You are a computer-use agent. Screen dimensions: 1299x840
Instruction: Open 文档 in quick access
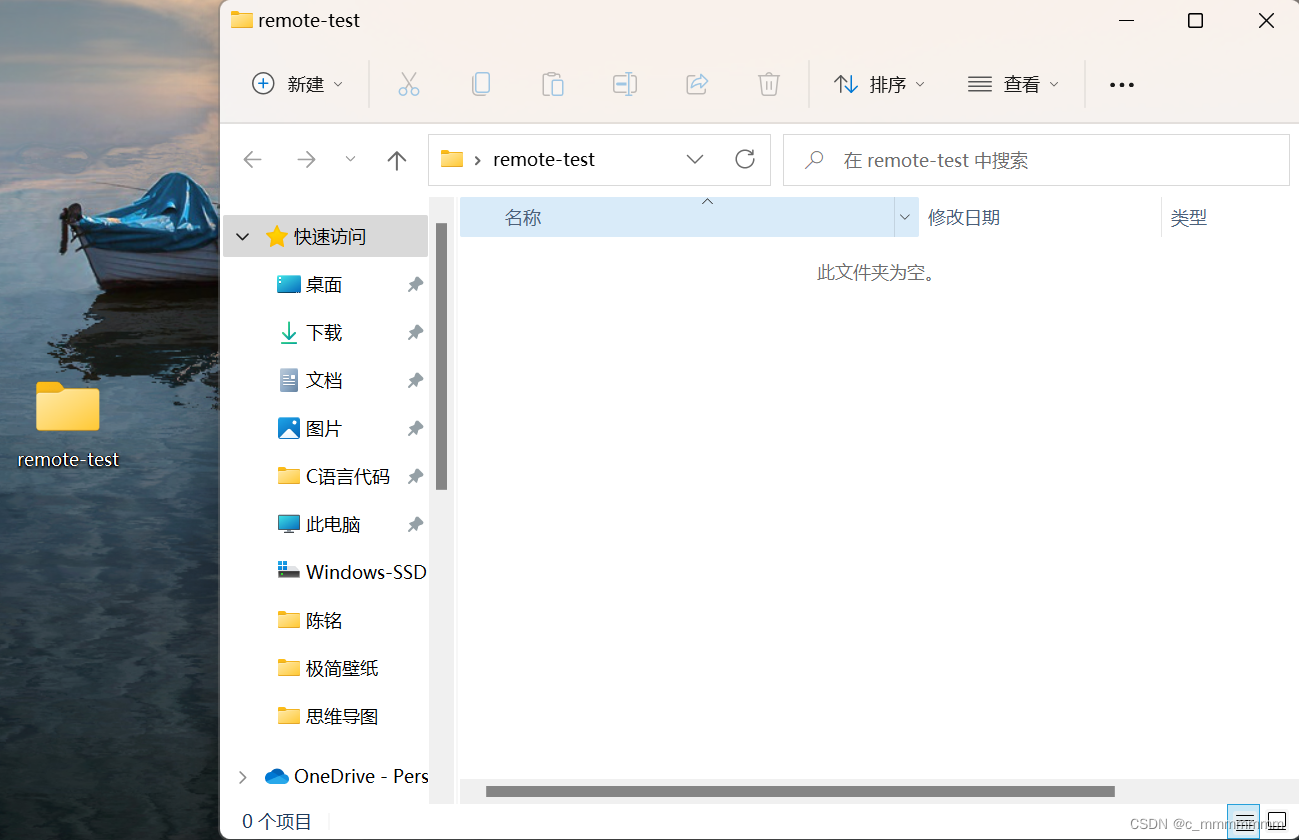tap(324, 381)
